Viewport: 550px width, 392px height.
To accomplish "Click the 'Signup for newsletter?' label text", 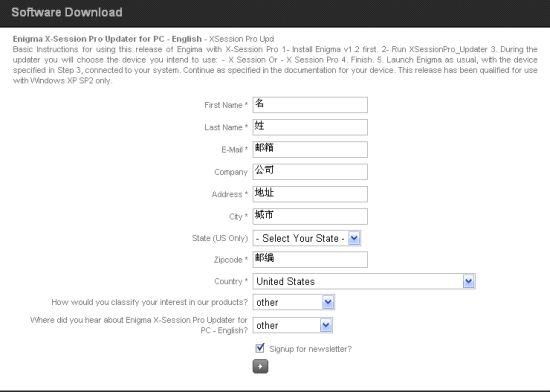I will pyautogui.click(x=310, y=349).
